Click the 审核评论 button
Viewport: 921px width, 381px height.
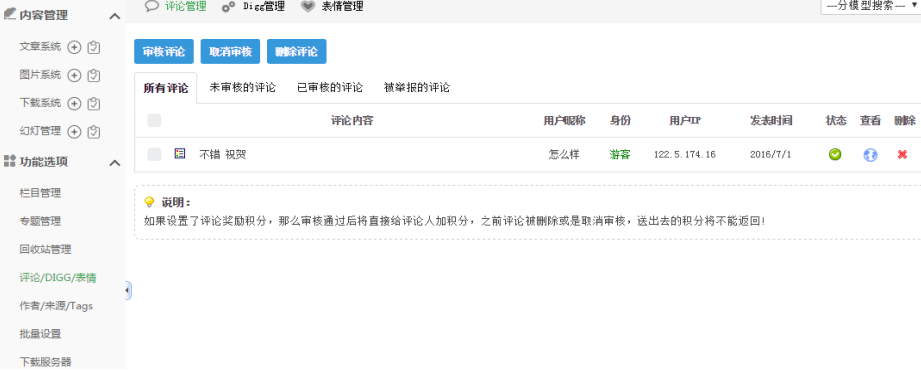pos(164,52)
